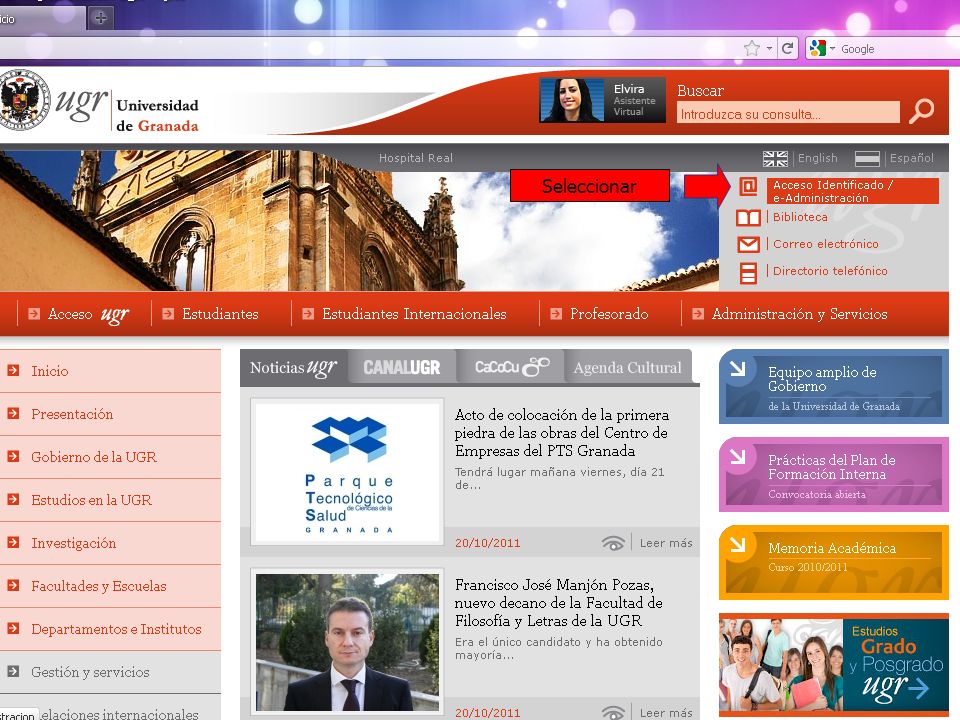Open Estudios Grado y Posgrado banner

coord(834,665)
